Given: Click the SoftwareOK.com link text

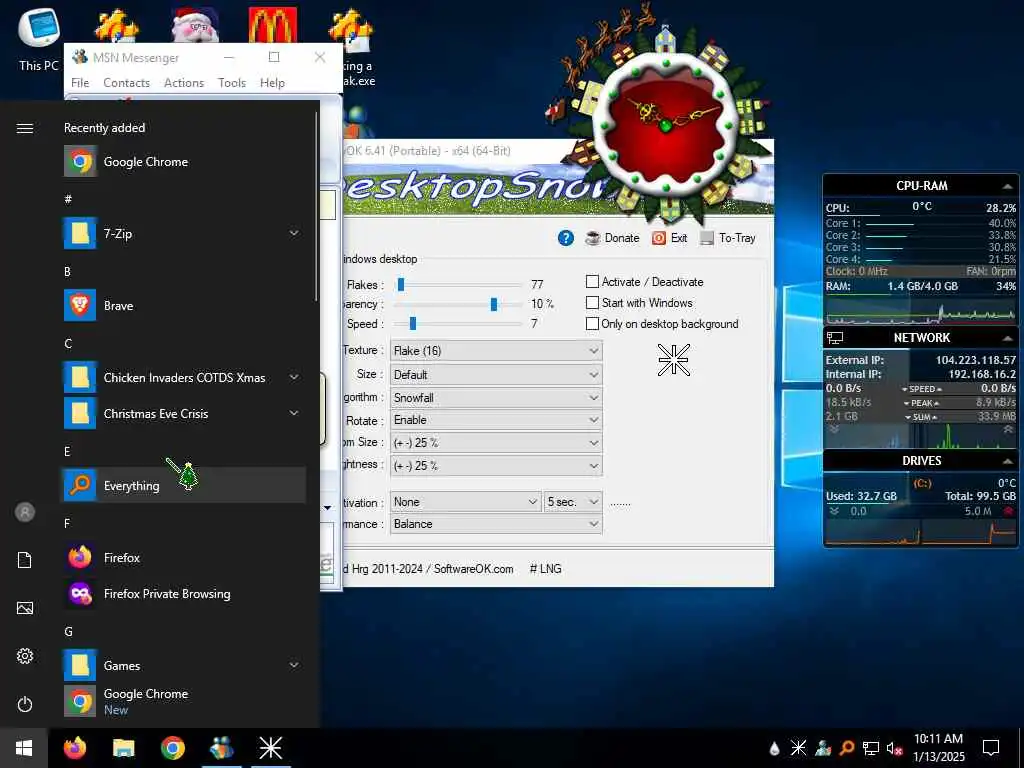Looking at the screenshot, I should pos(473,569).
